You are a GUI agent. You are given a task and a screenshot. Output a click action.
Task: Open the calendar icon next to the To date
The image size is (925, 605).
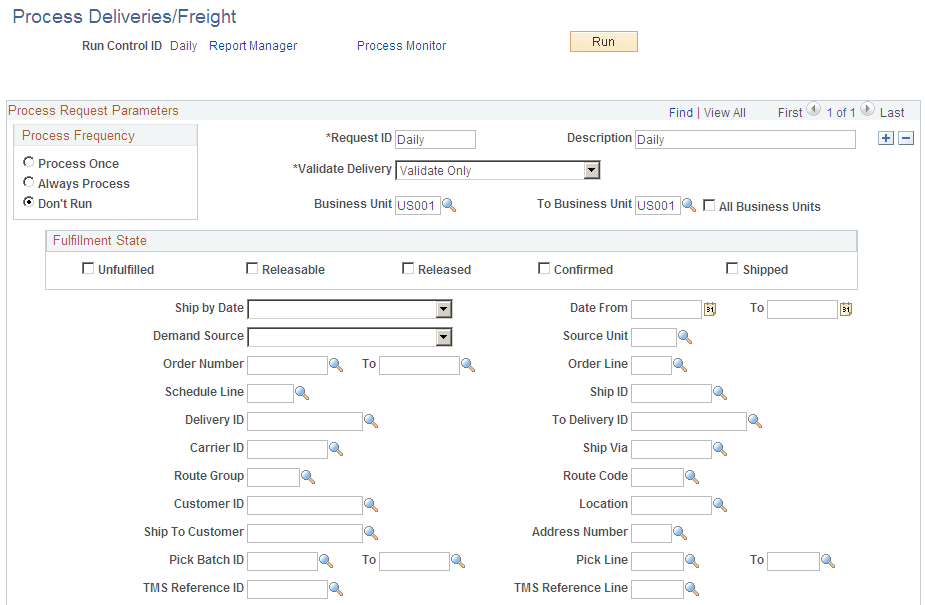pyautogui.click(x=845, y=309)
